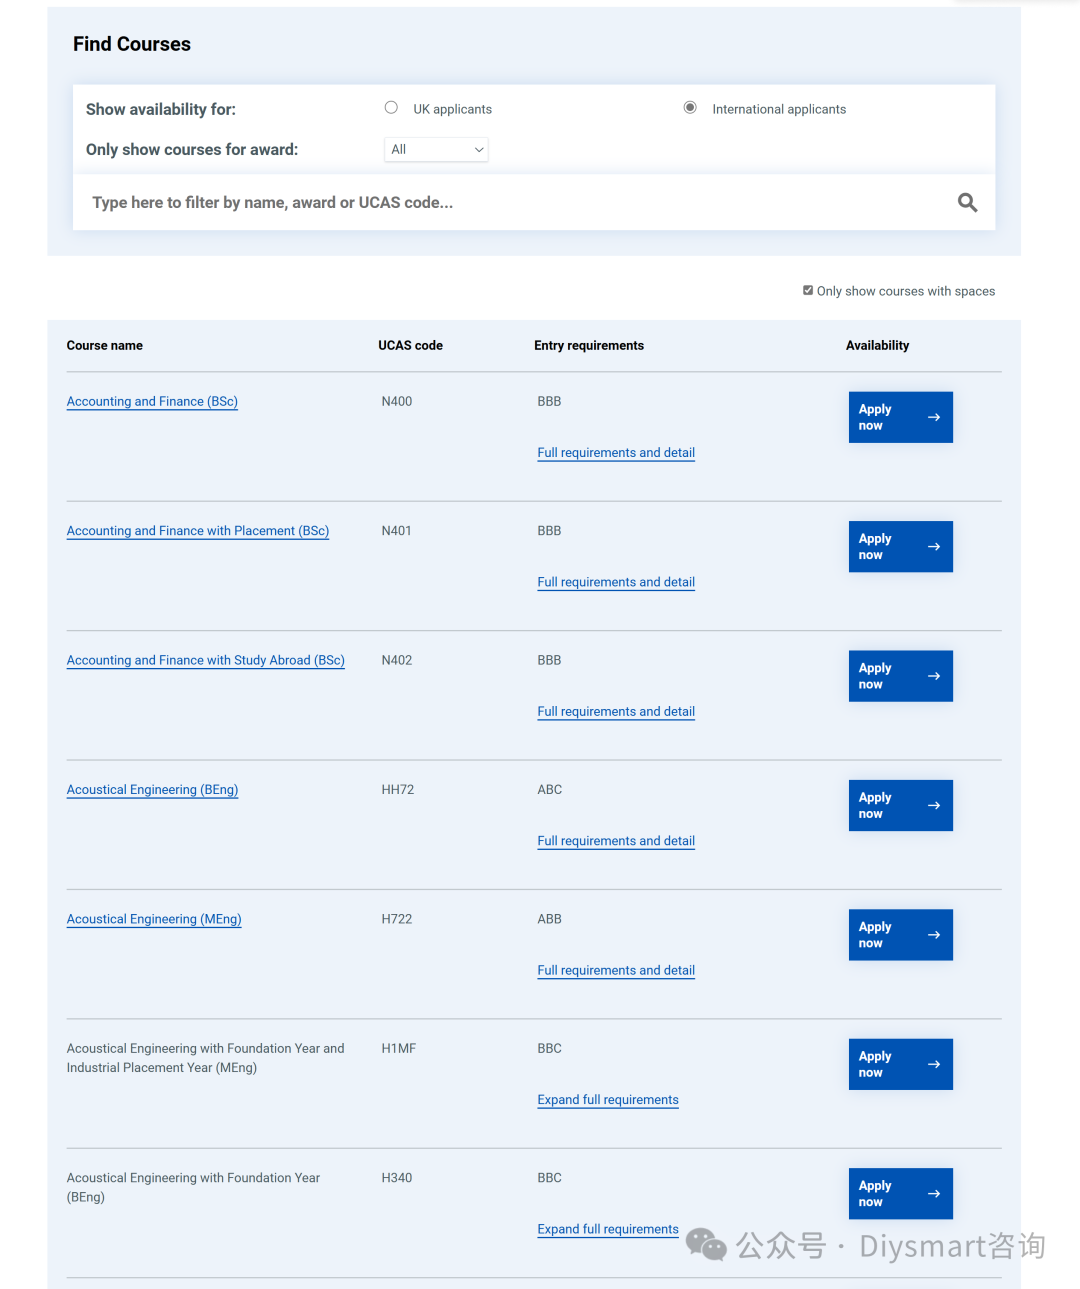Expand full requirements for H1MF course

click(608, 1100)
